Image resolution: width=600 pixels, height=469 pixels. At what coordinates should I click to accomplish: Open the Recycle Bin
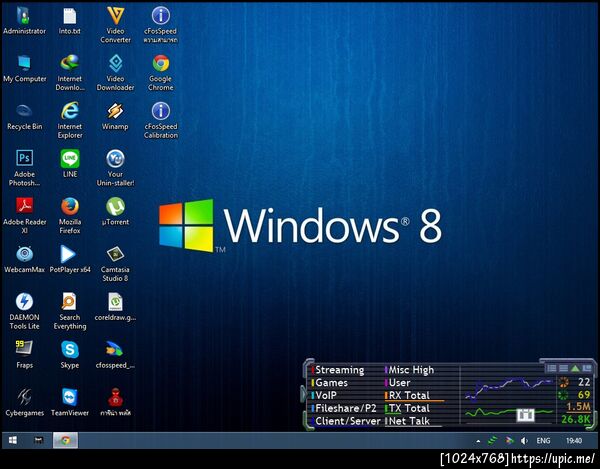click(24, 117)
